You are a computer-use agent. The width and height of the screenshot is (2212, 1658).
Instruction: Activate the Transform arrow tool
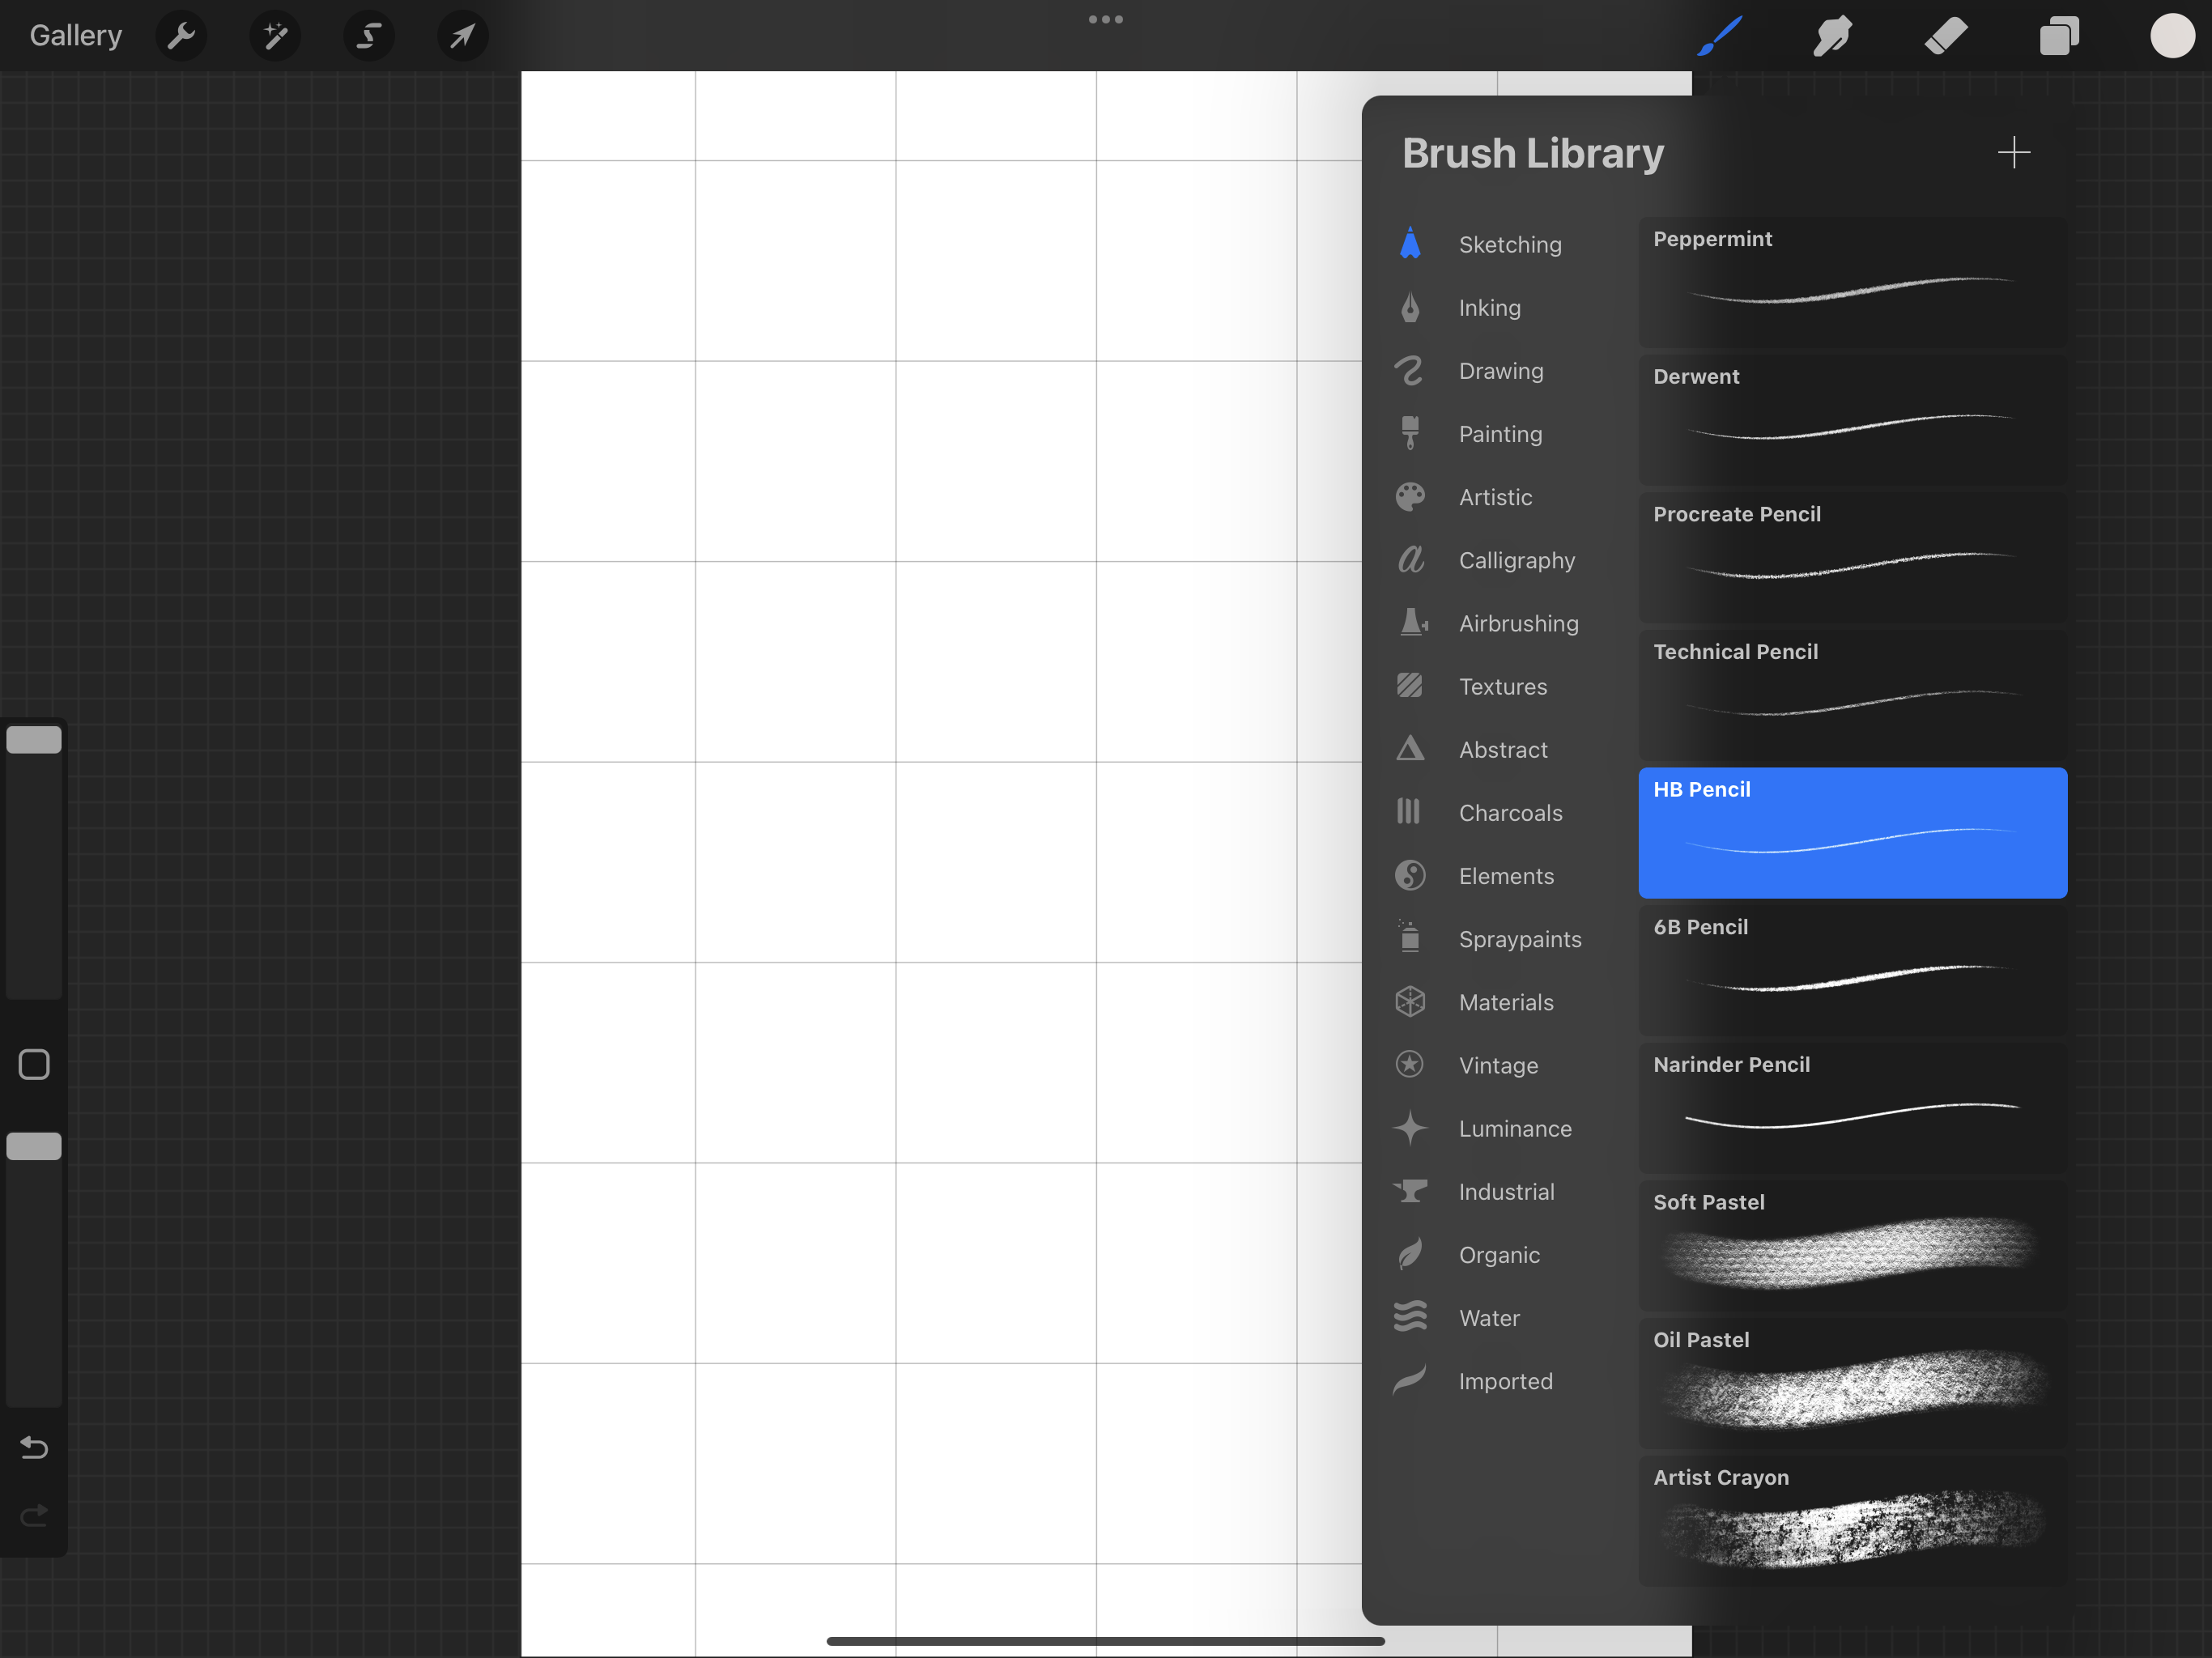tap(462, 36)
